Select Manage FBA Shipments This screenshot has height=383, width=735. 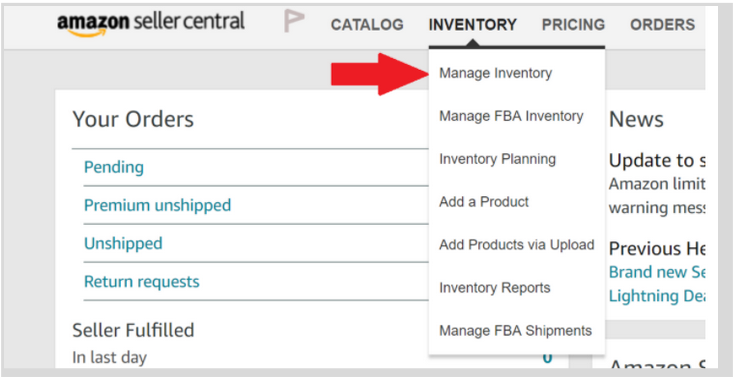tap(515, 330)
